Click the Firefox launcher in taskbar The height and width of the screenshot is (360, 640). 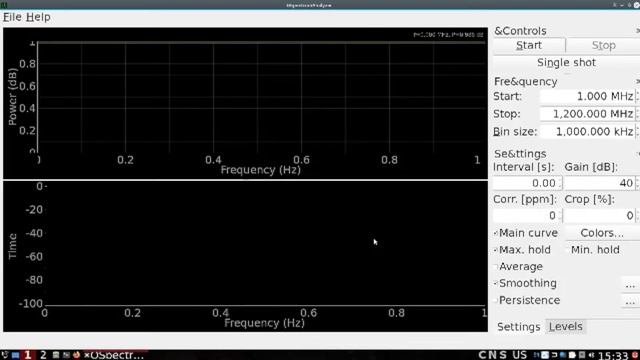pyautogui.click(x=76, y=355)
